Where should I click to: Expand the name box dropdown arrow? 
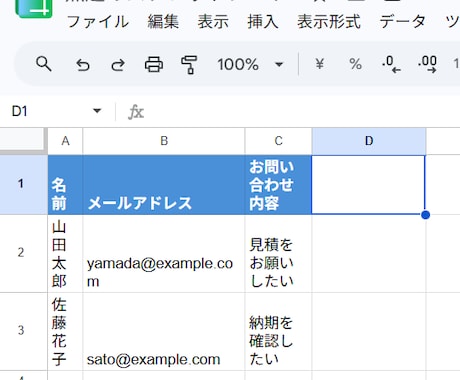(x=97, y=111)
